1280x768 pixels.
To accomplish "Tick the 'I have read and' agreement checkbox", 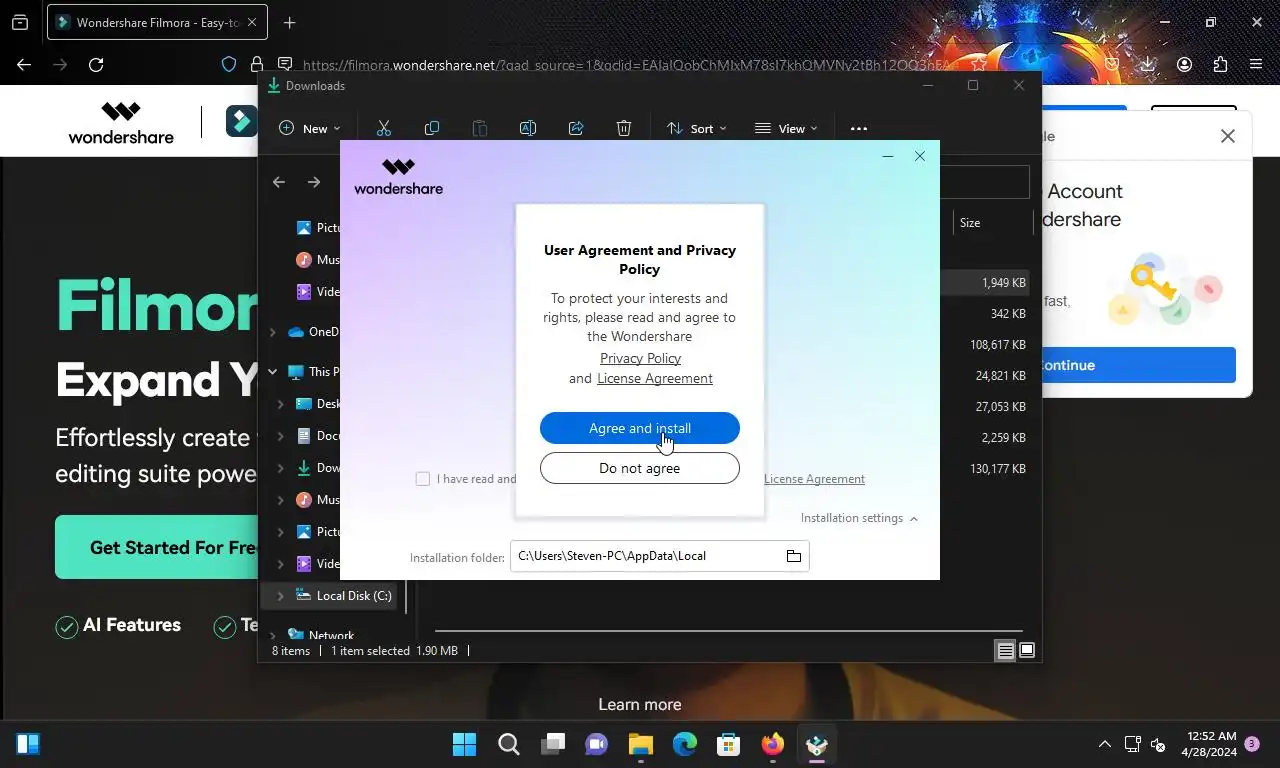I will pos(423,479).
